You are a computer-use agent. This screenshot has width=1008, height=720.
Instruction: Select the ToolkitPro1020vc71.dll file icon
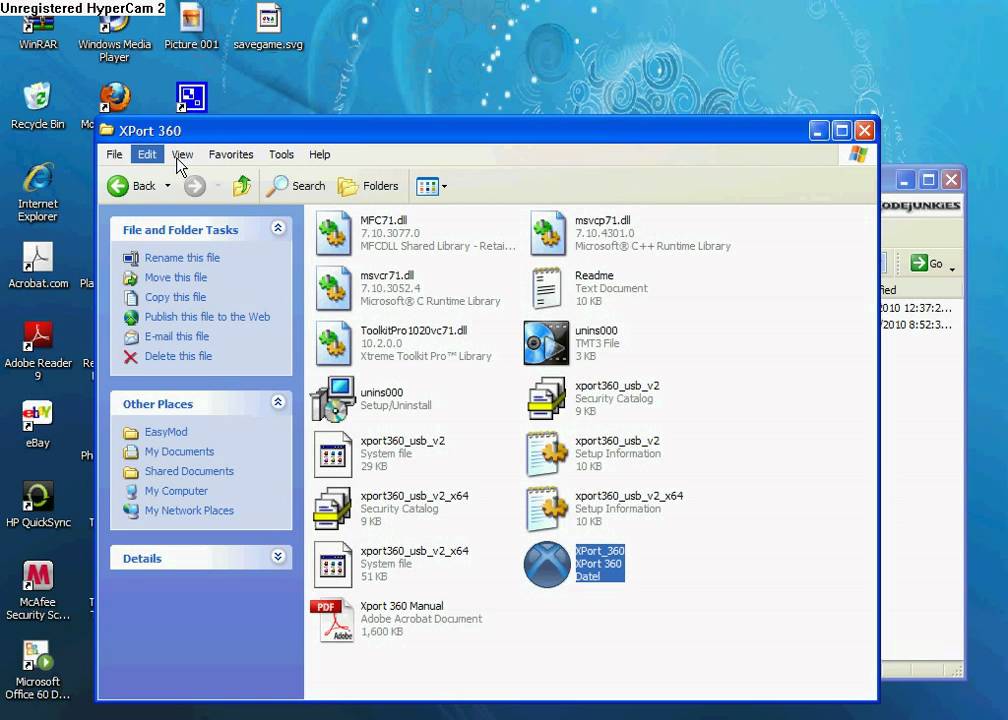(x=333, y=344)
